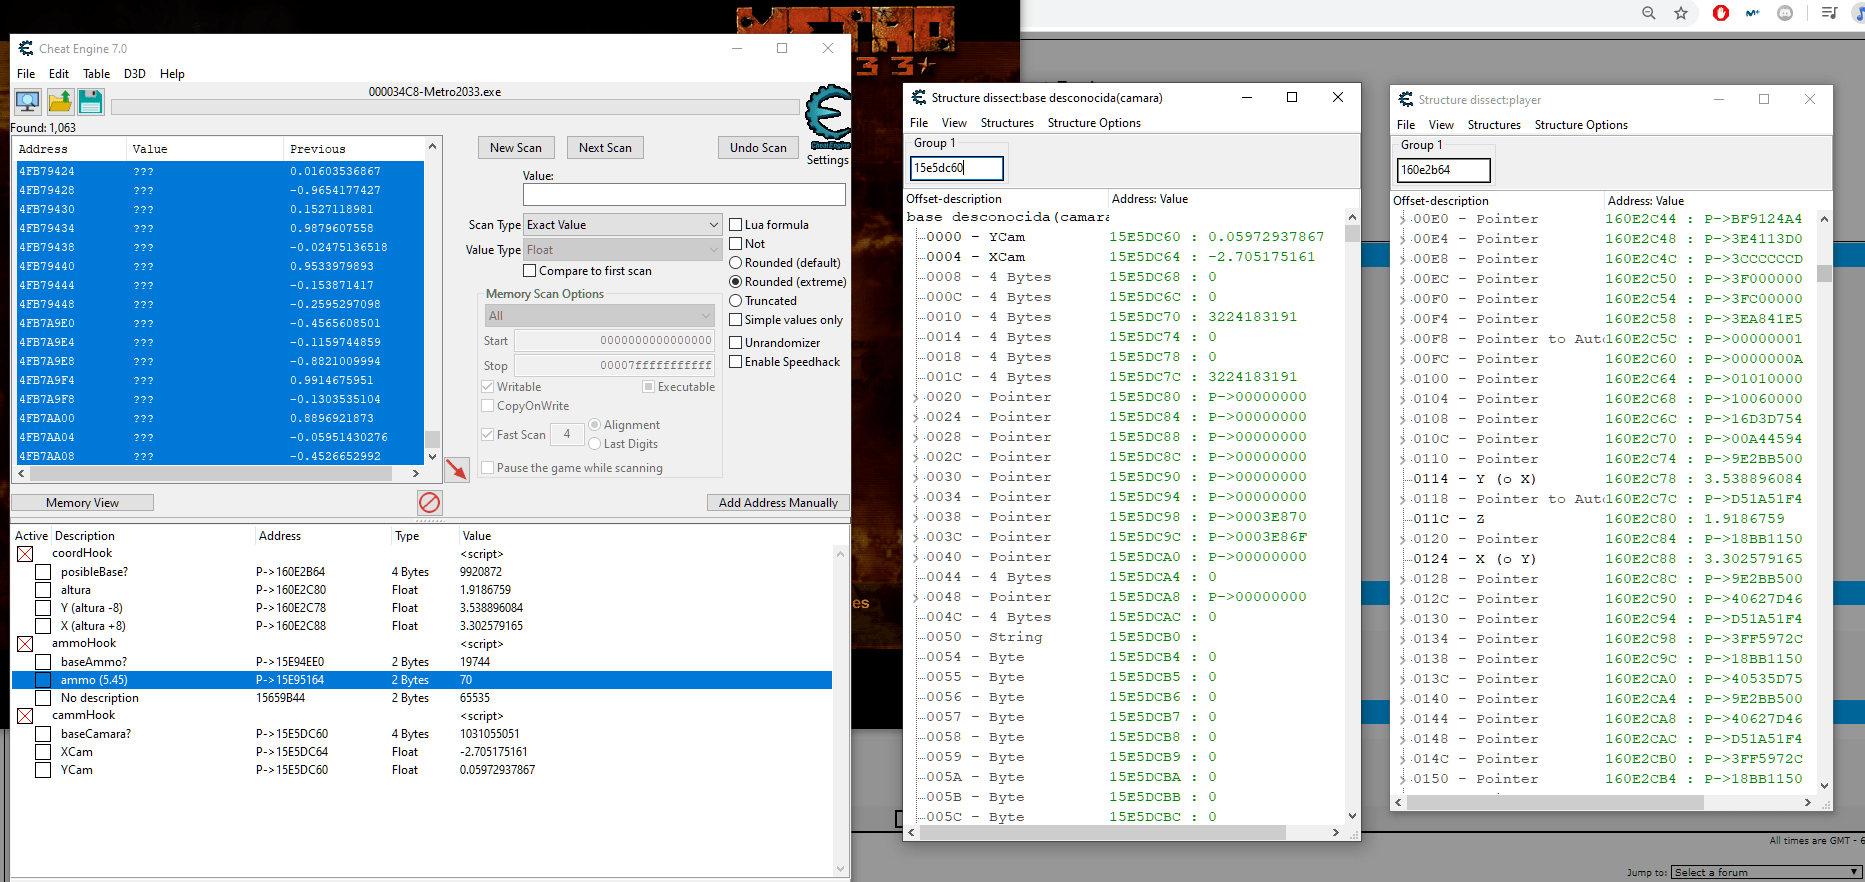Expand the 0020 Pointer row in camara structure
The width and height of the screenshot is (1865, 882).
915,397
